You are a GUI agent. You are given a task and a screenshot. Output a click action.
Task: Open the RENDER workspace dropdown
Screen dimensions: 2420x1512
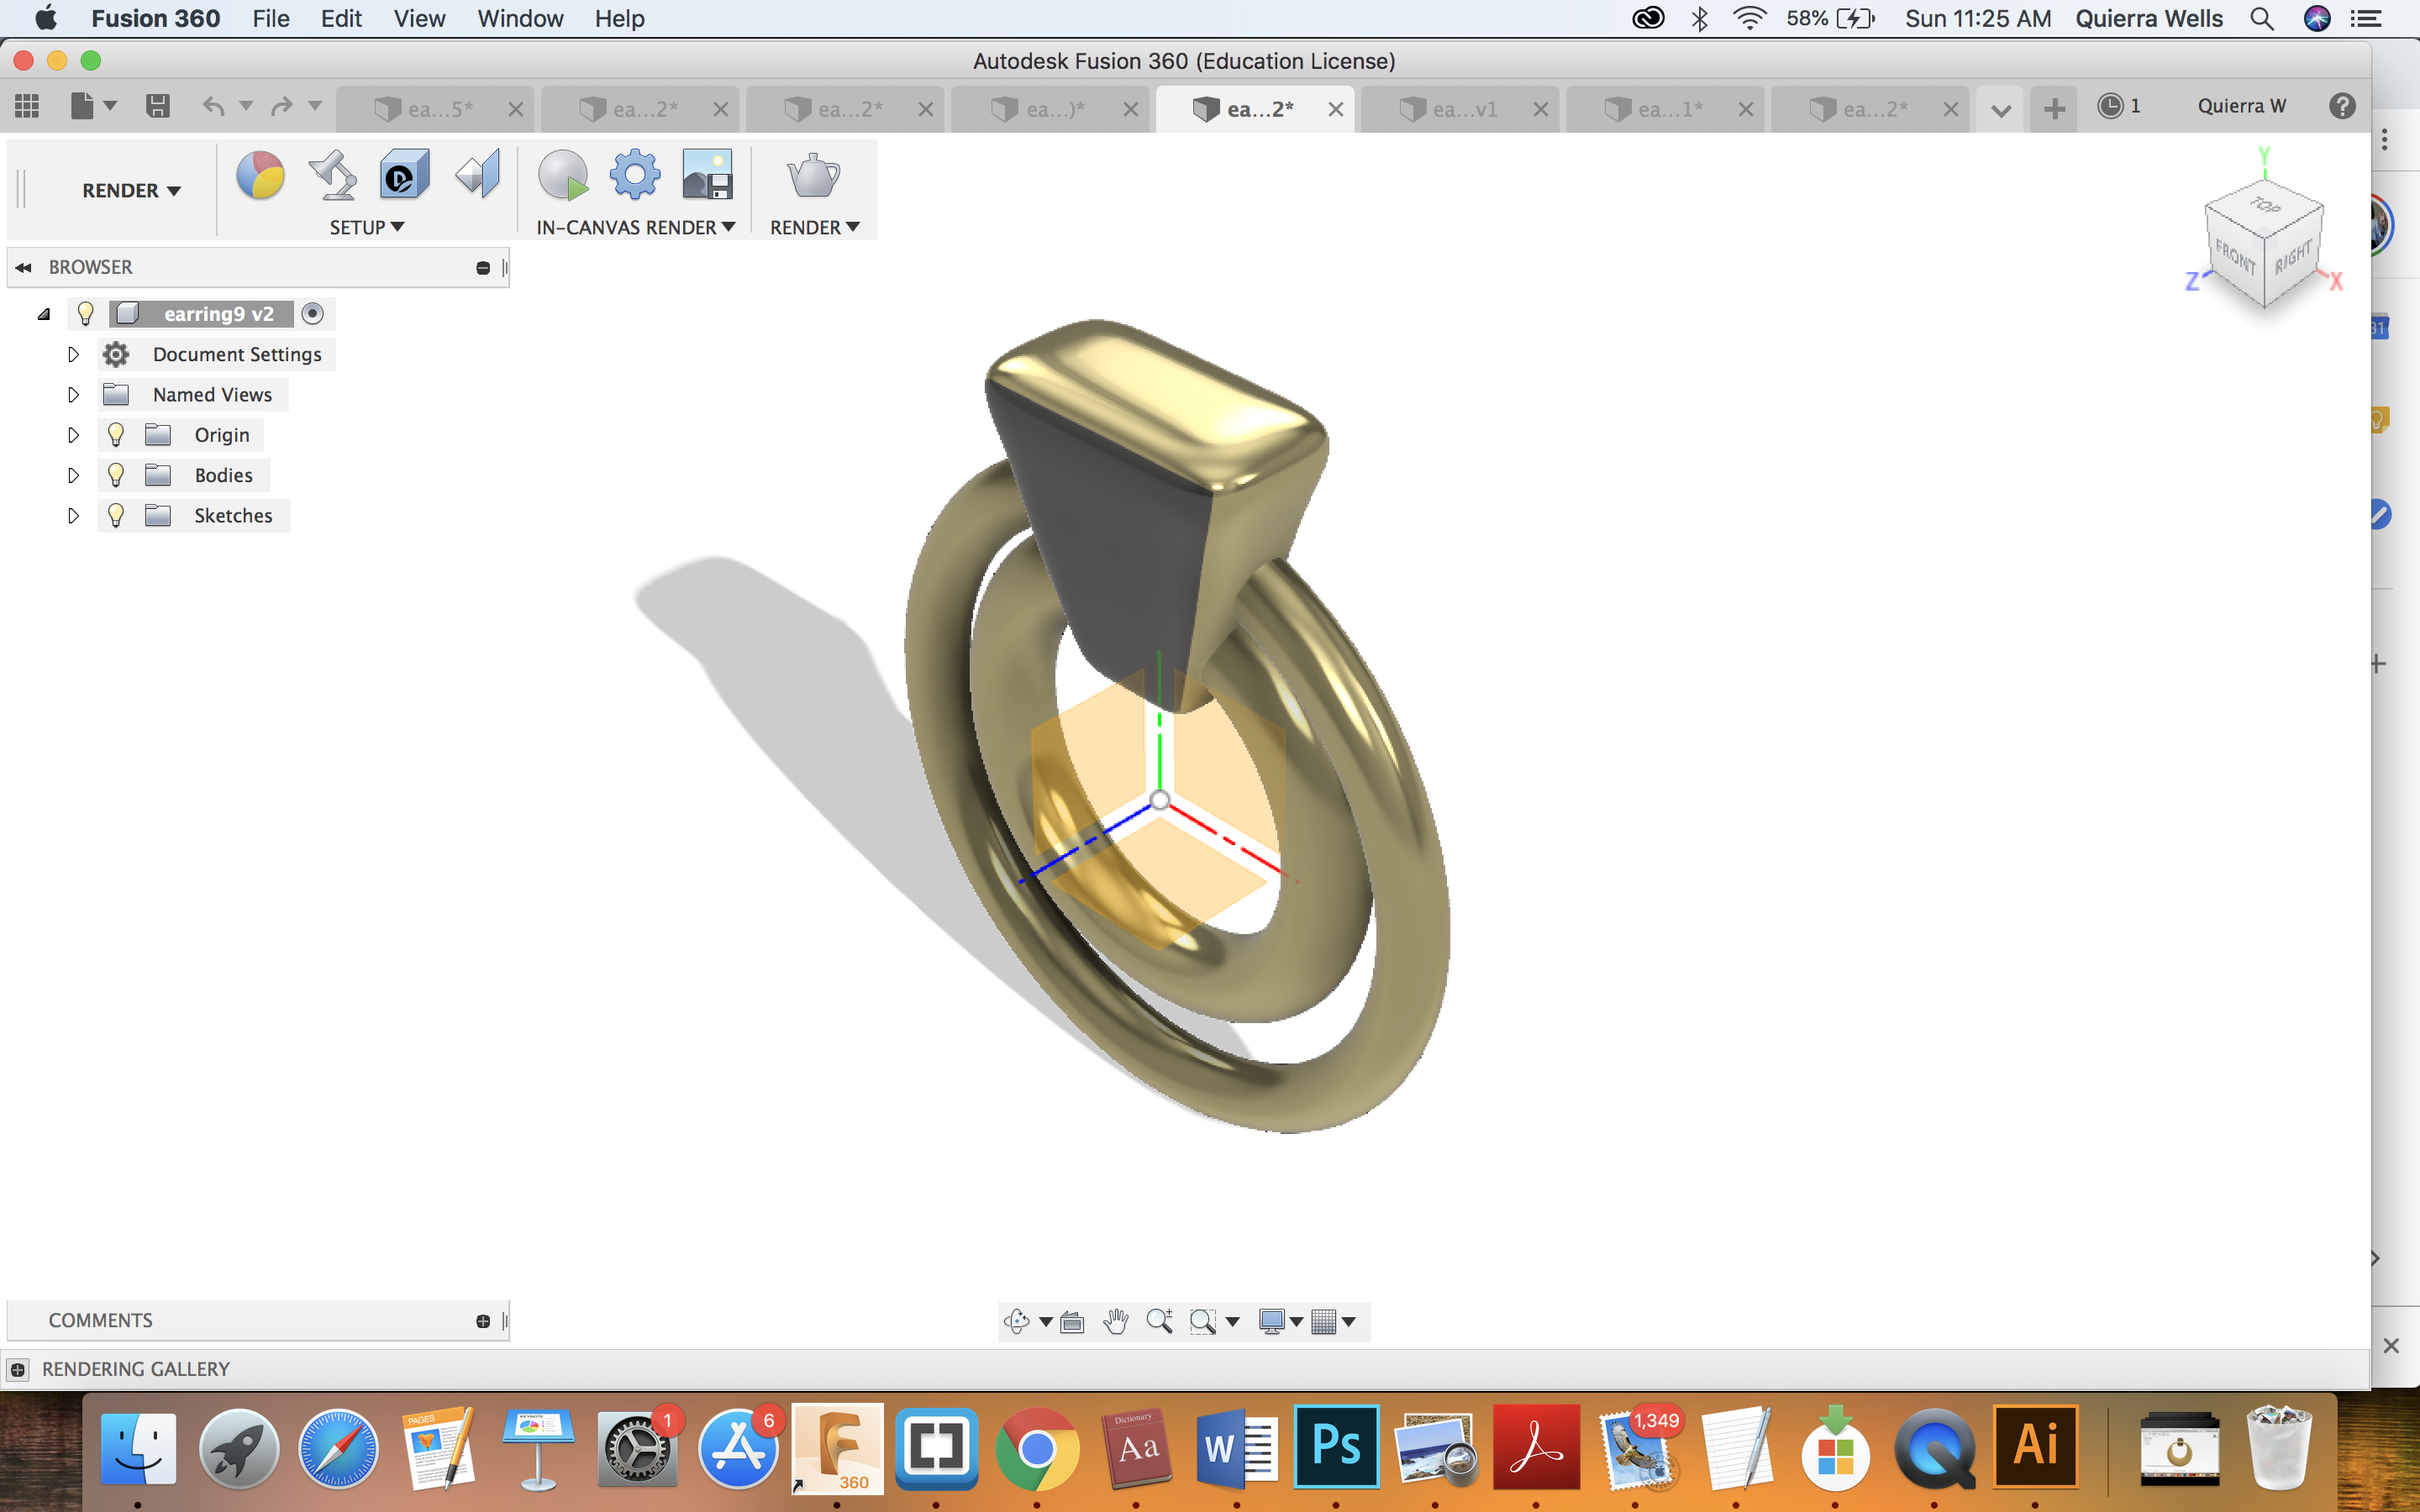(131, 190)
